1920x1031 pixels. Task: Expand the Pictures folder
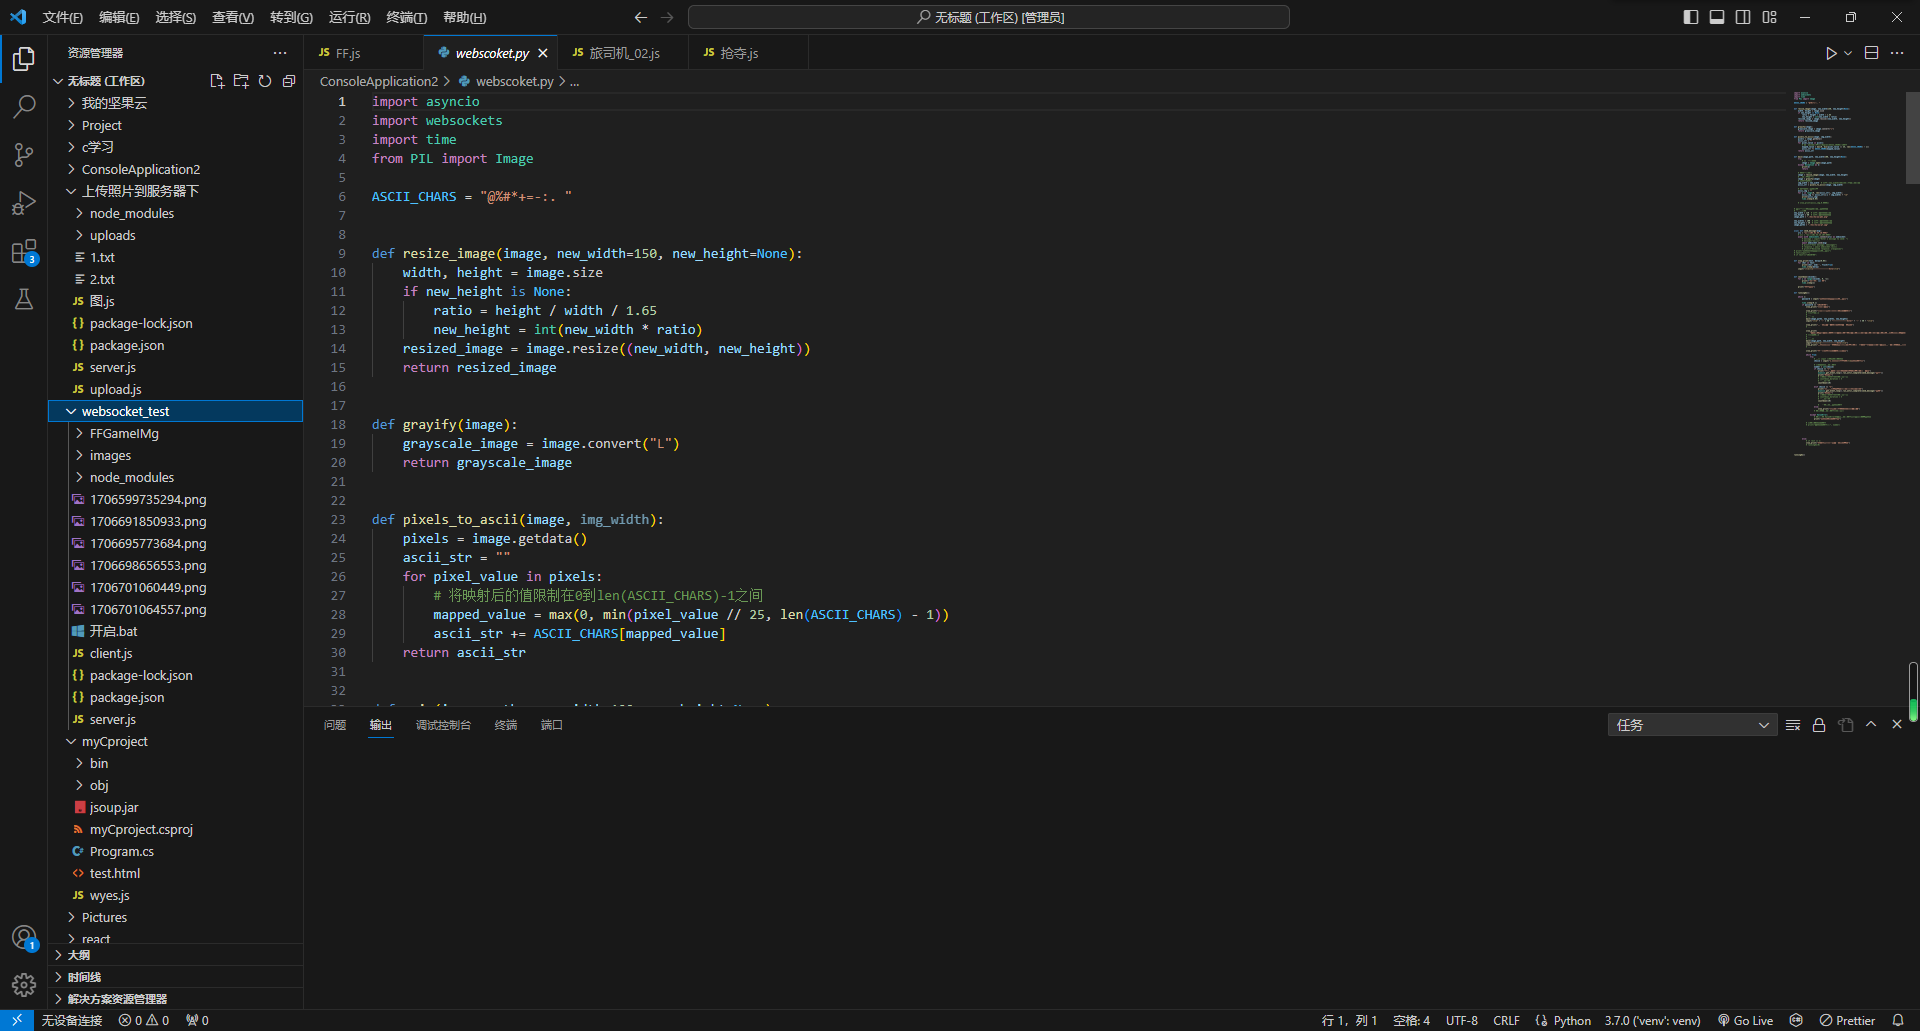[x=175, y=917]
